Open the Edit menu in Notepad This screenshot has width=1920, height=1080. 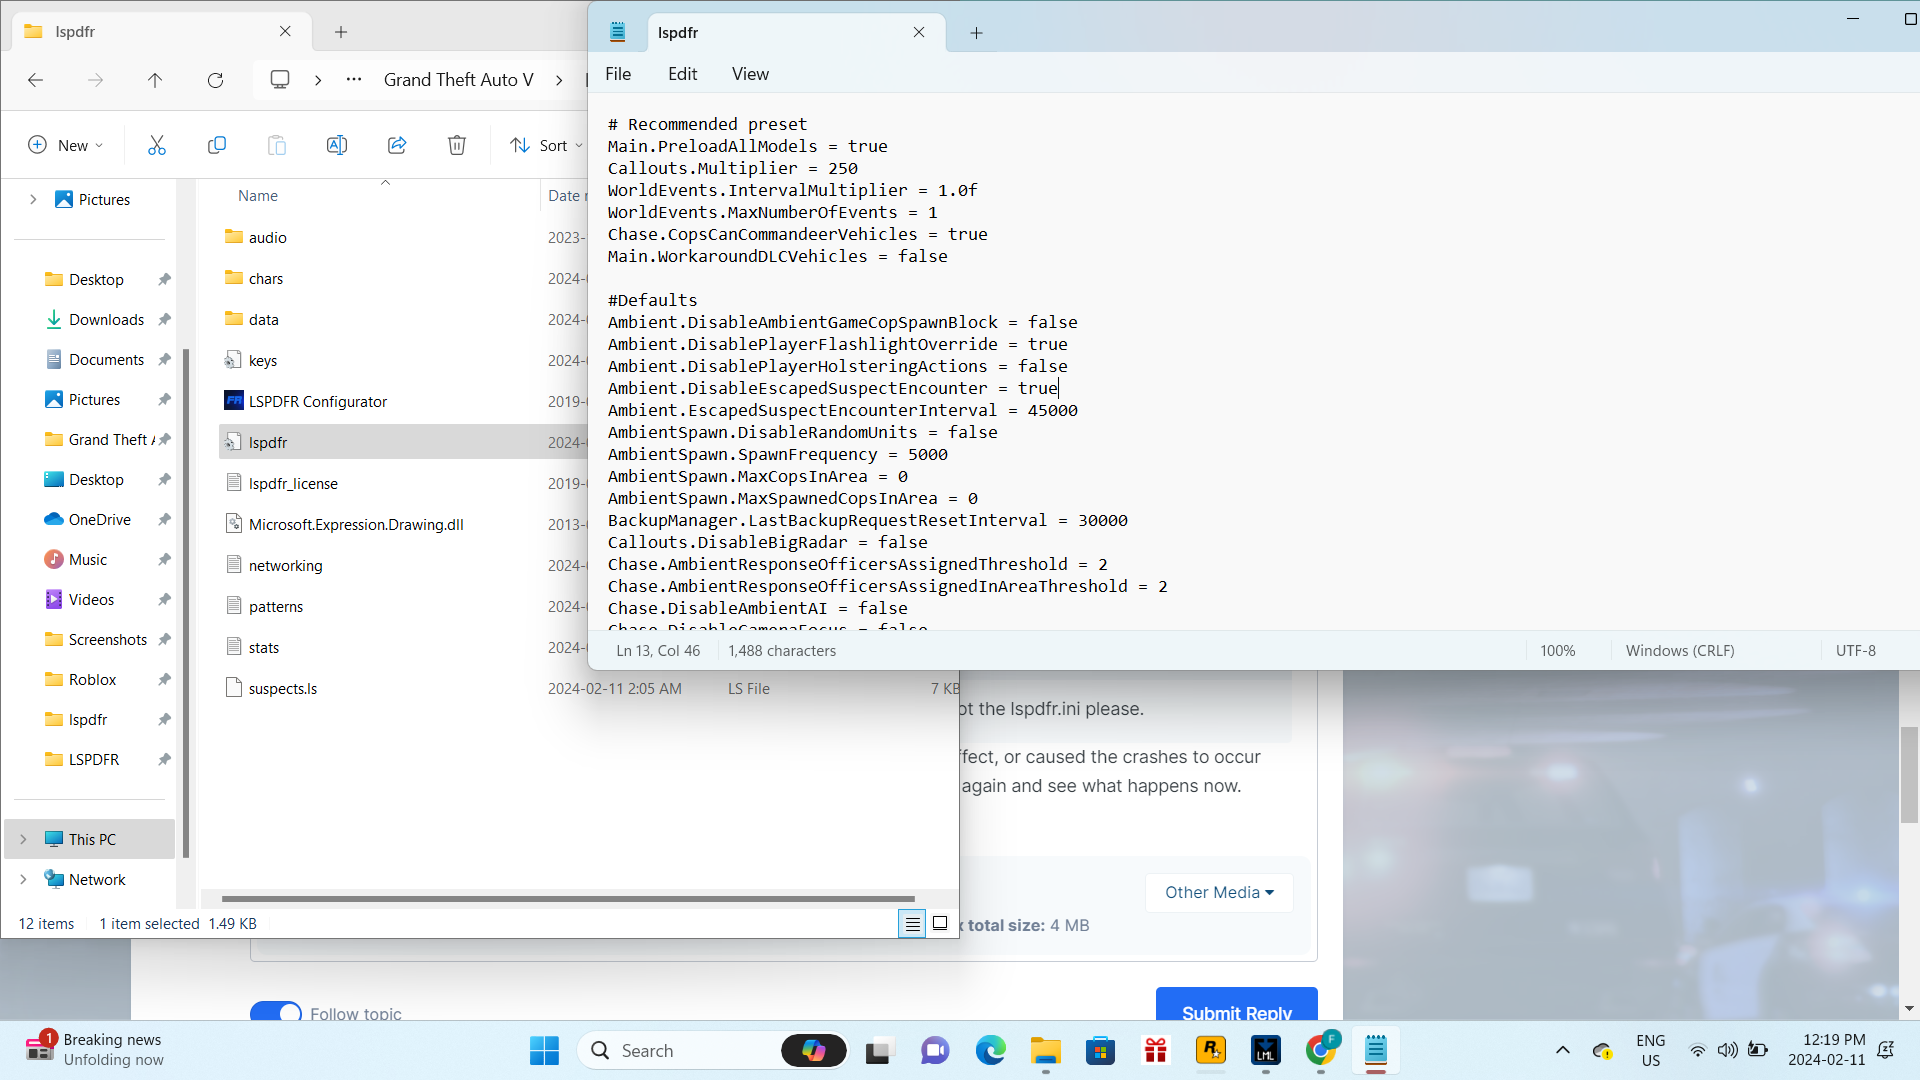pyautogui.click(x=682, y=74)
